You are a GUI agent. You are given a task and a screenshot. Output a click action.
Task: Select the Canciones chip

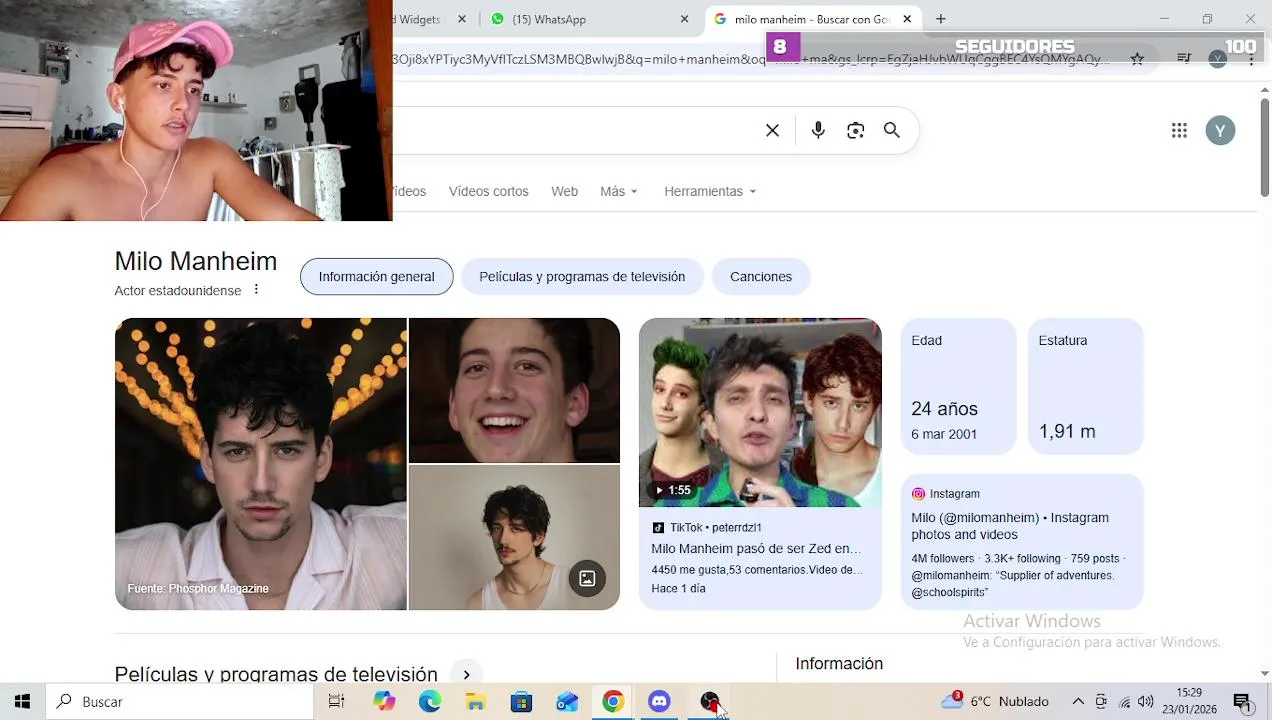point(761,277)
